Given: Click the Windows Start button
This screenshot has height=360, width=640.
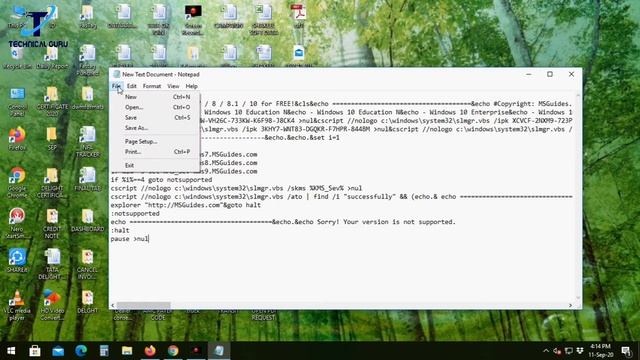Looking at the screenshot, I should (x=11, y=351).
